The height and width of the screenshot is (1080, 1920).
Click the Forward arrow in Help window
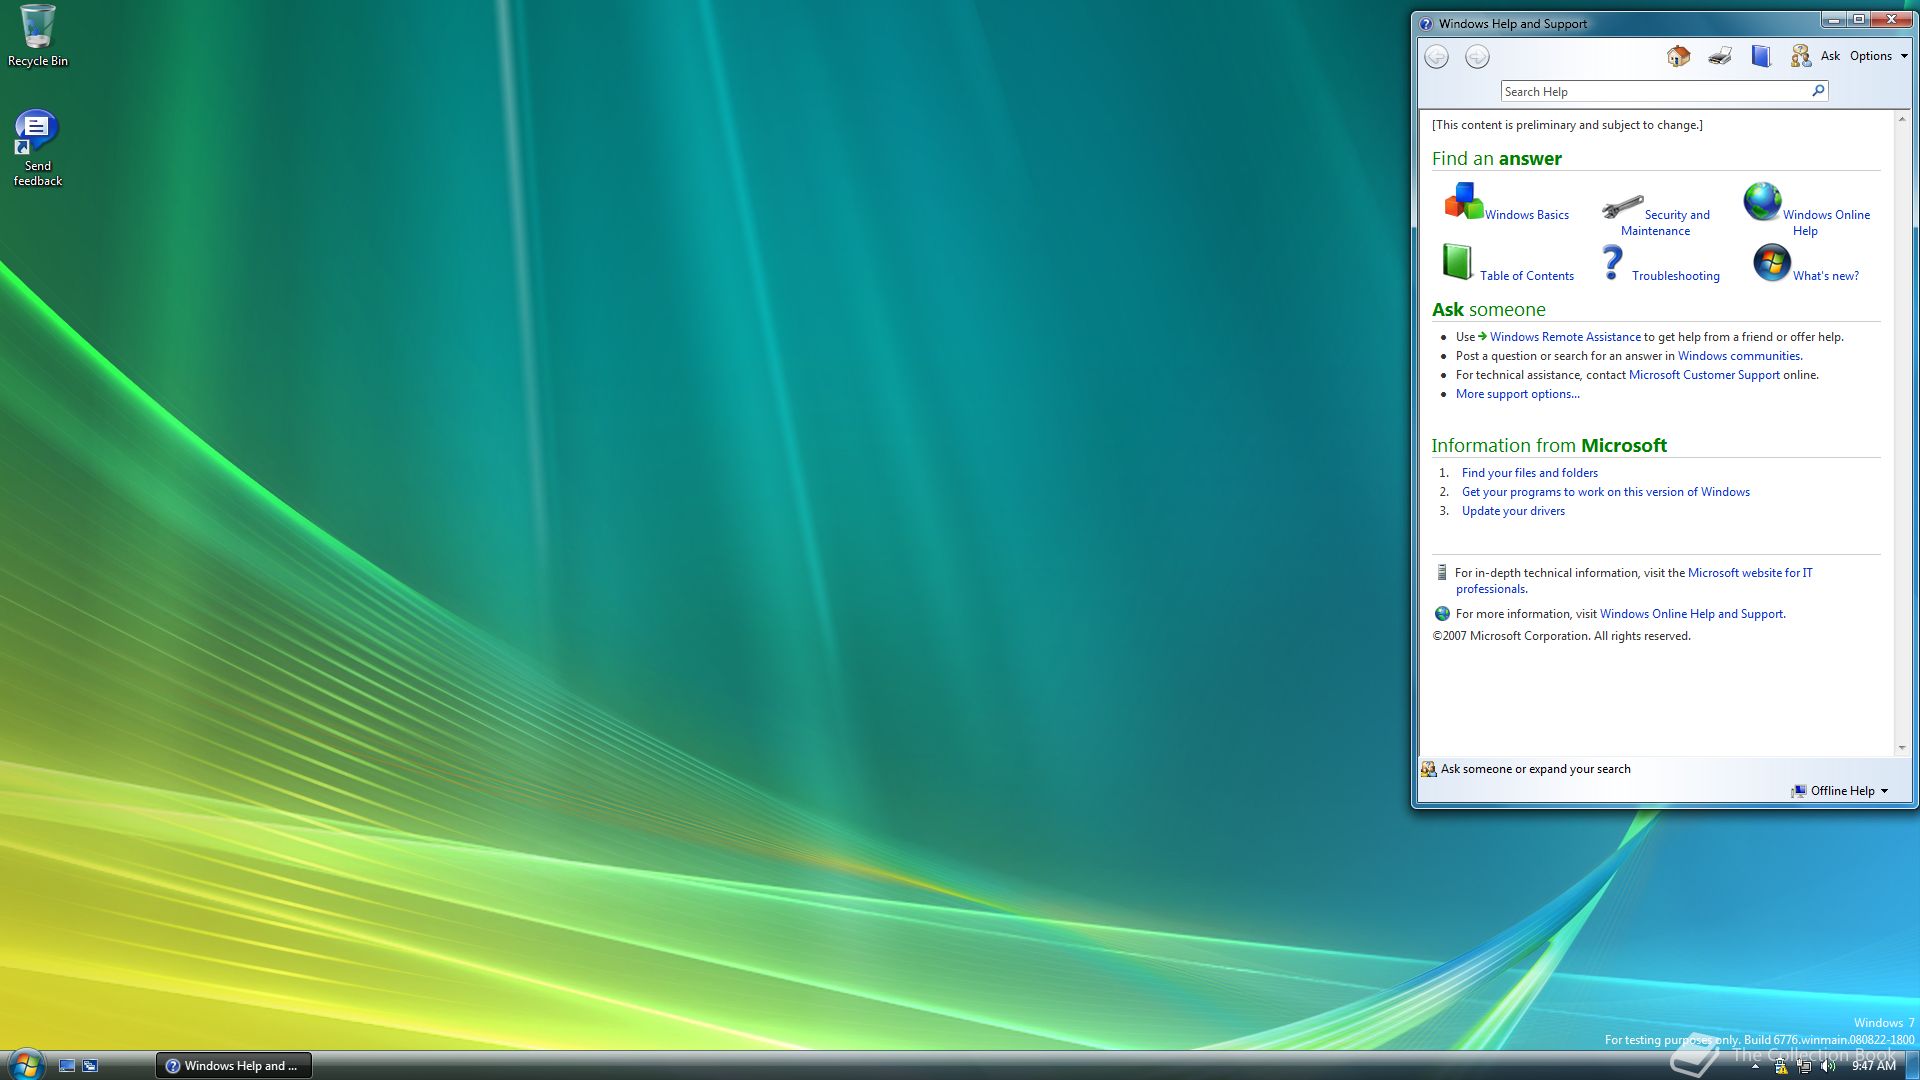[x=1477, y=57]
